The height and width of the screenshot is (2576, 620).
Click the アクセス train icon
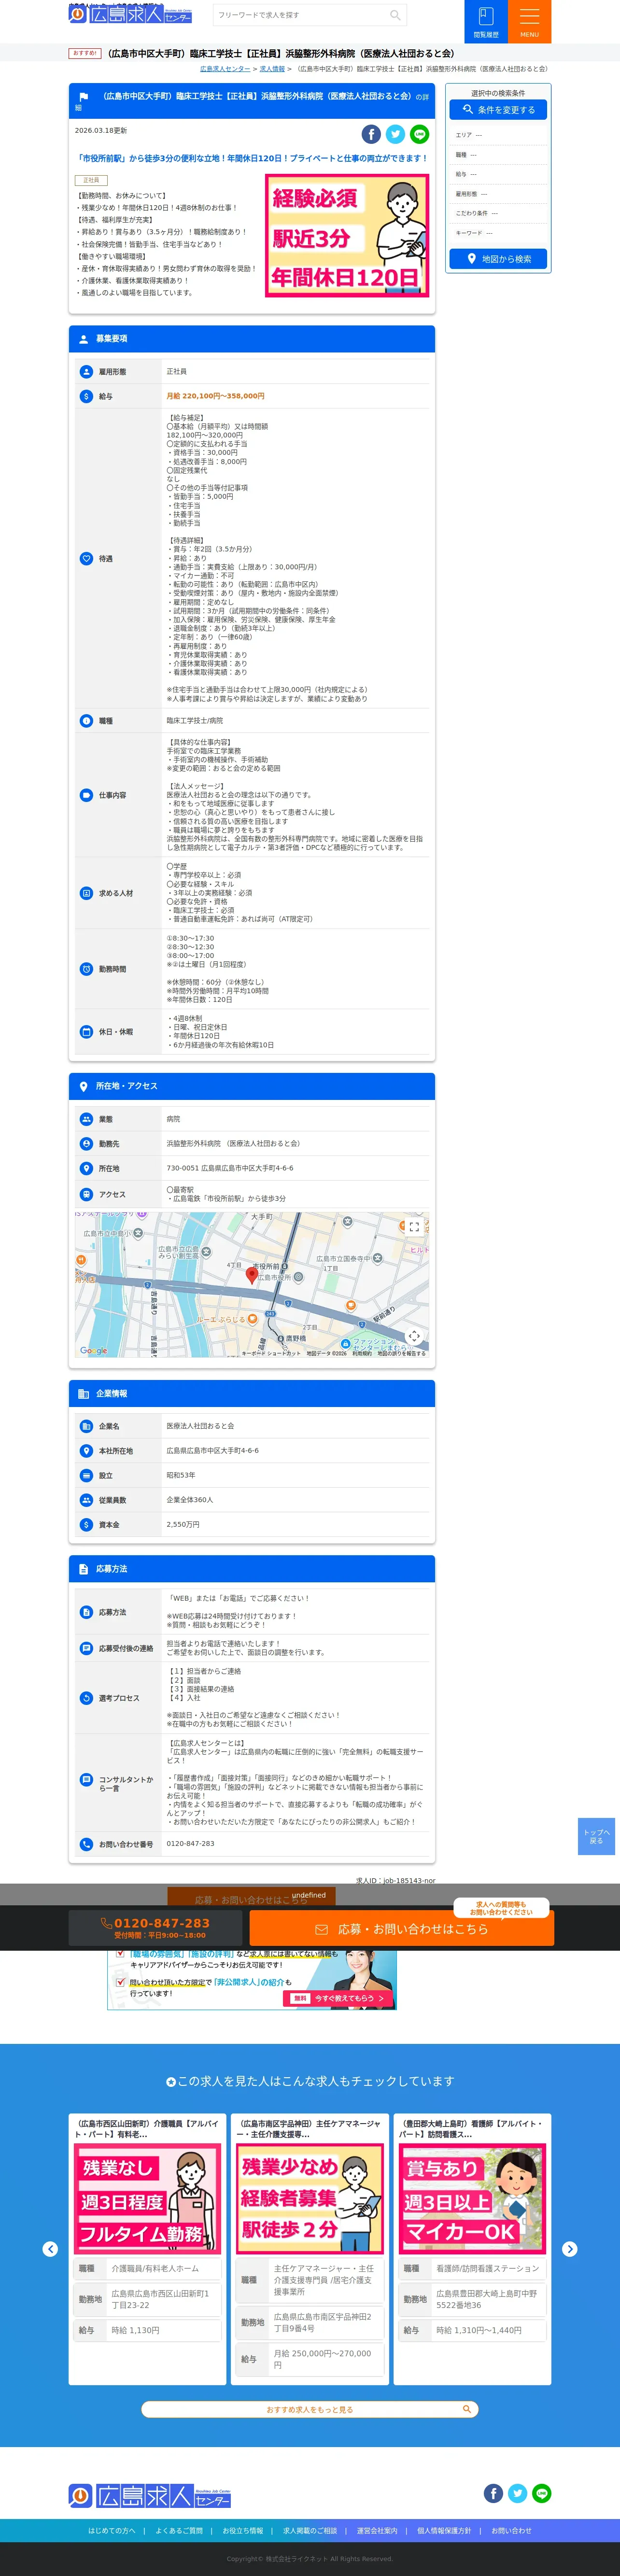tap(86, 1194)
